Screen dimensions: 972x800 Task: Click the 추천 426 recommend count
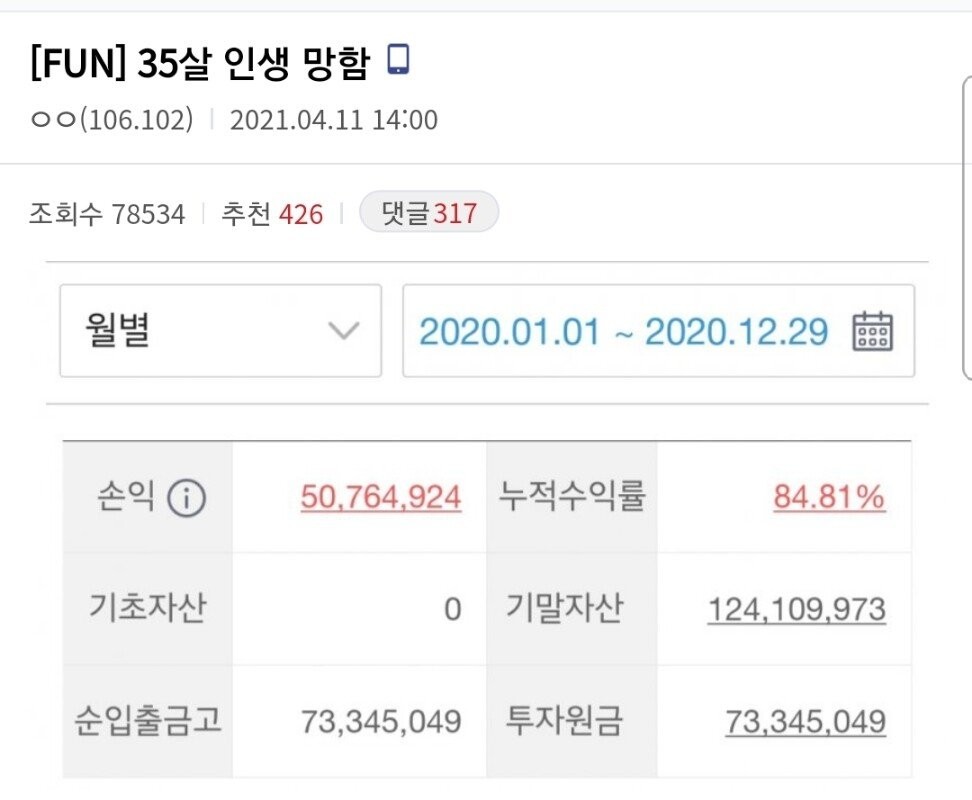point(272,214)
